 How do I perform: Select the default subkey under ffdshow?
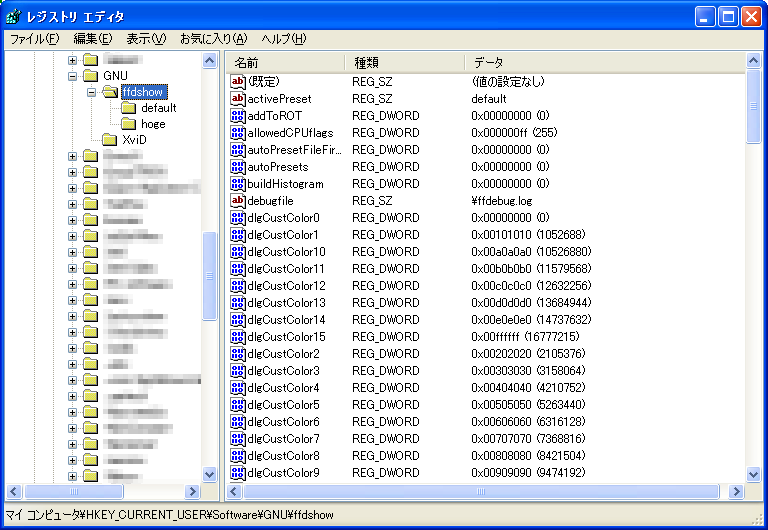(x=158, y=108)
